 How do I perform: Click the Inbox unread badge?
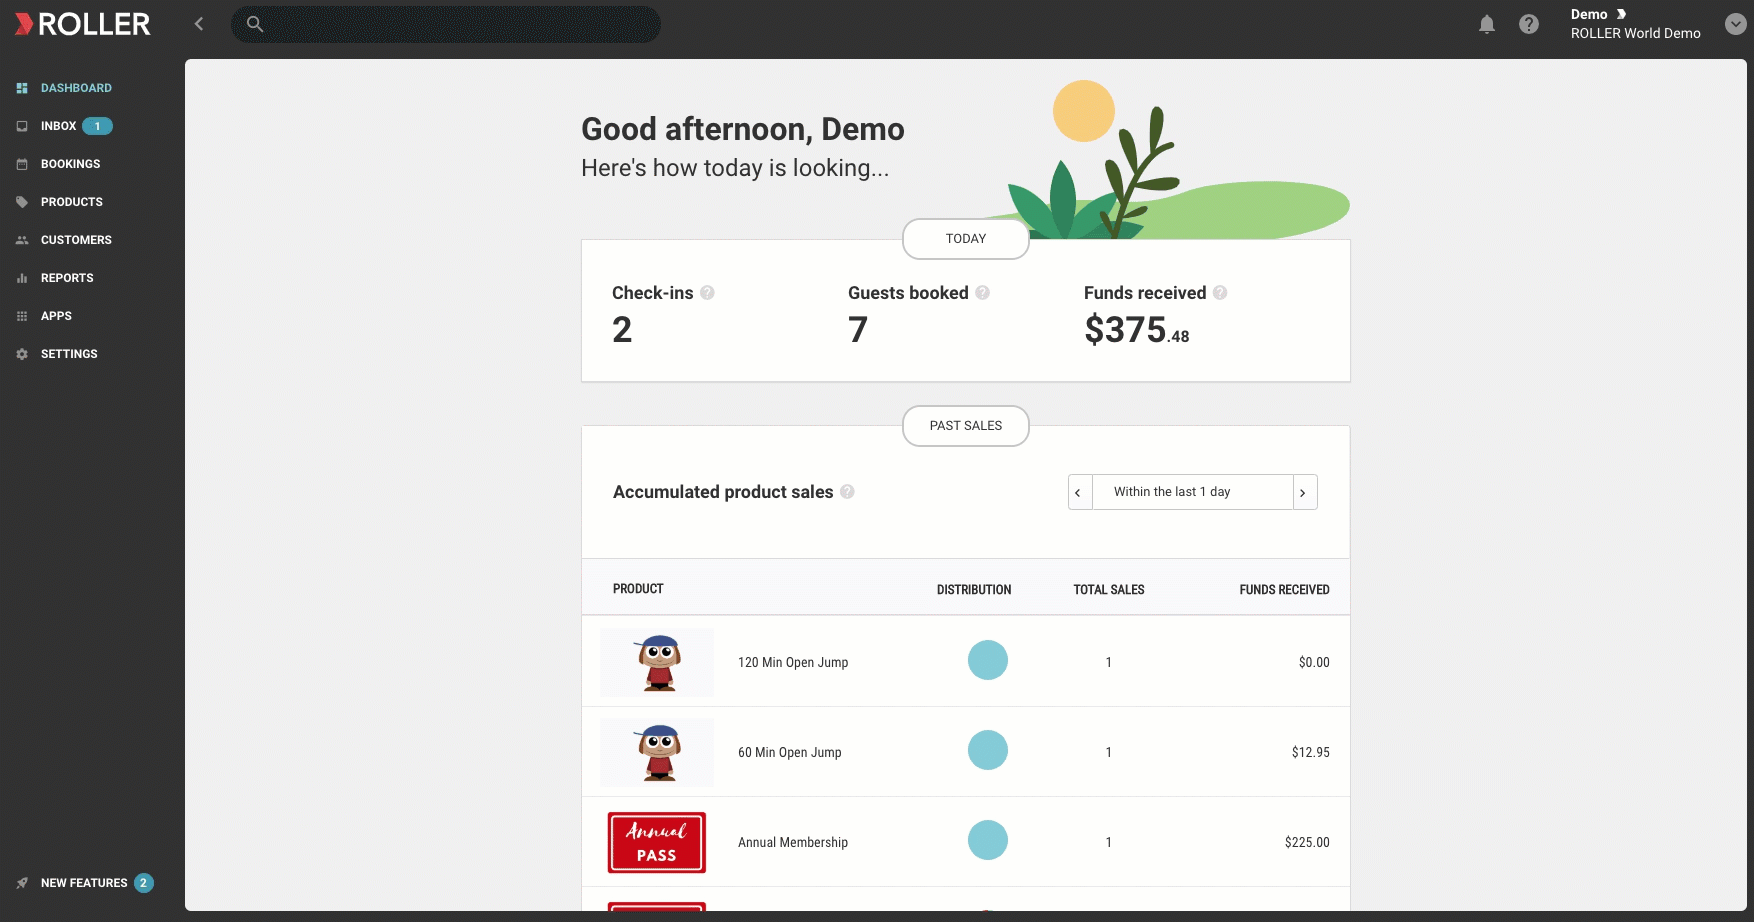[x=97, y=126]
